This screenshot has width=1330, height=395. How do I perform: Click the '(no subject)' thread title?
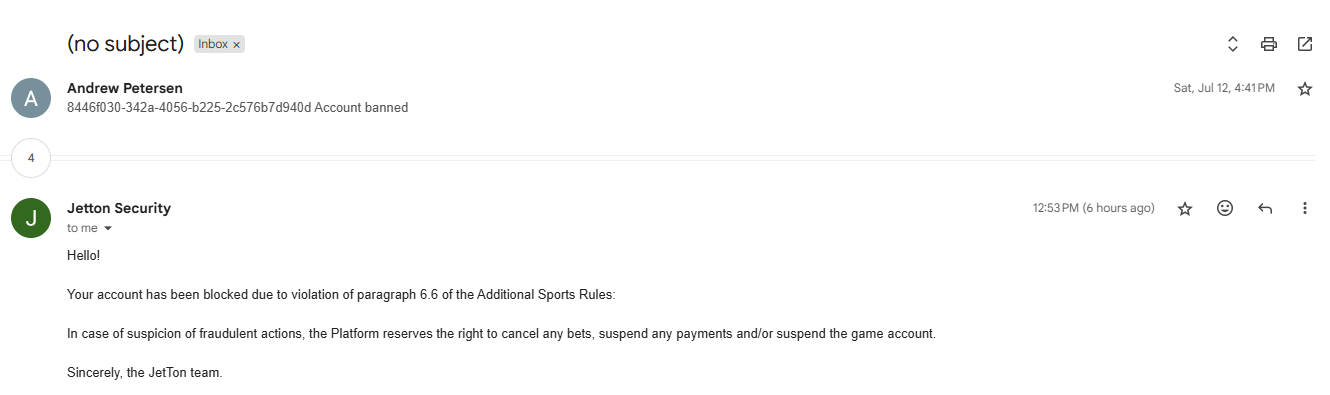click(125, 44)
